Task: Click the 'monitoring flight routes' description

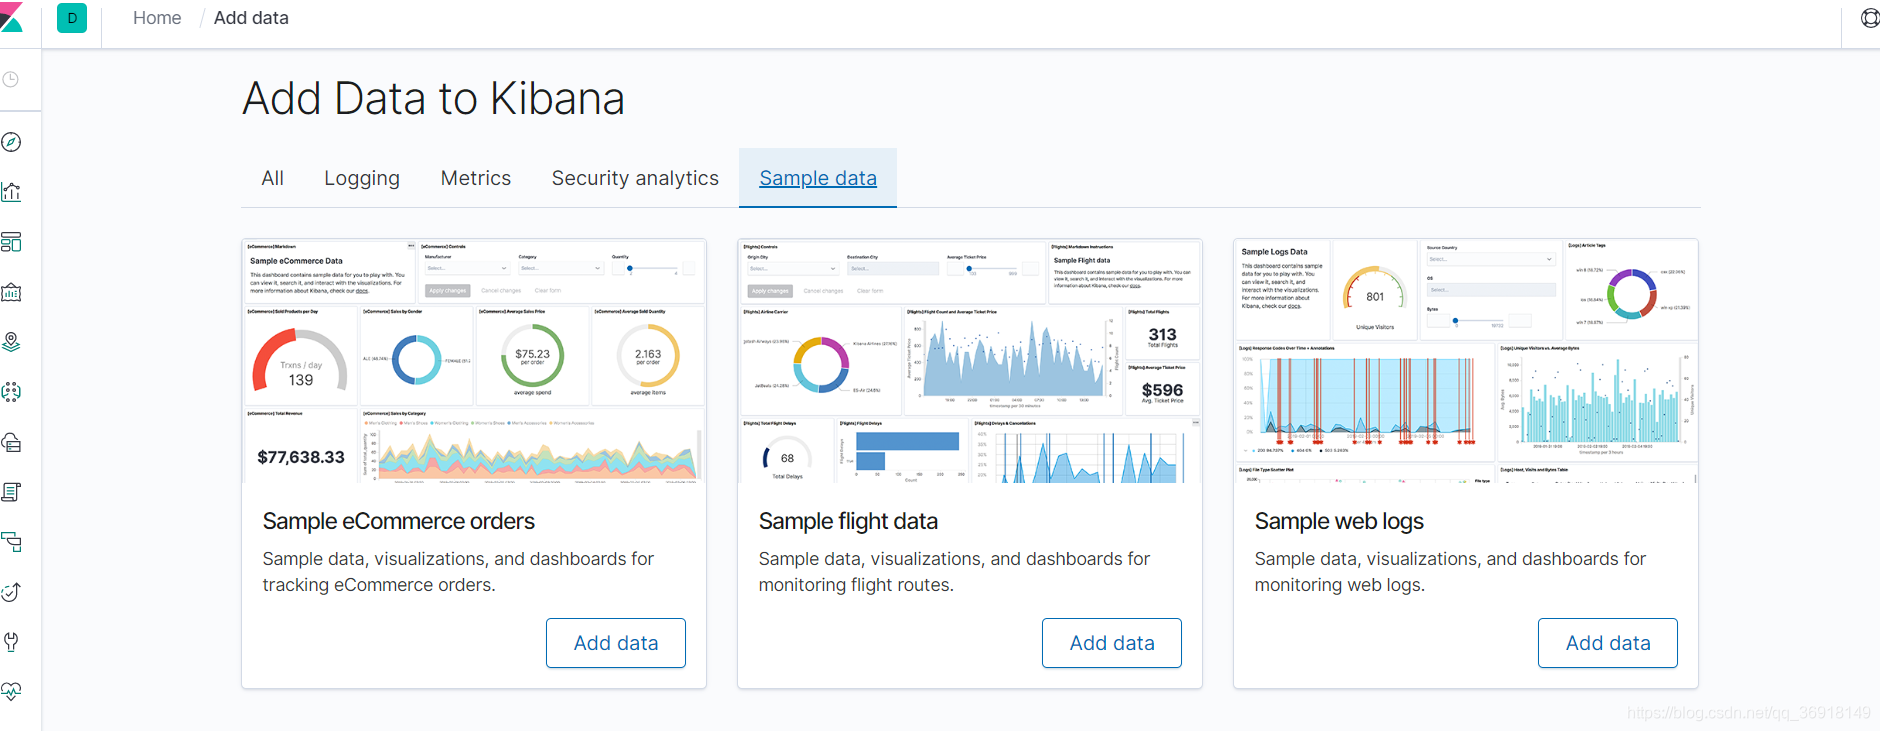Action: (954, 572)
